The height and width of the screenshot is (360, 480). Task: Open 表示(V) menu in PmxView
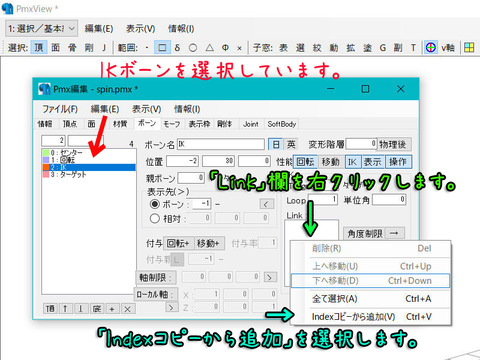tap(141, 29)
